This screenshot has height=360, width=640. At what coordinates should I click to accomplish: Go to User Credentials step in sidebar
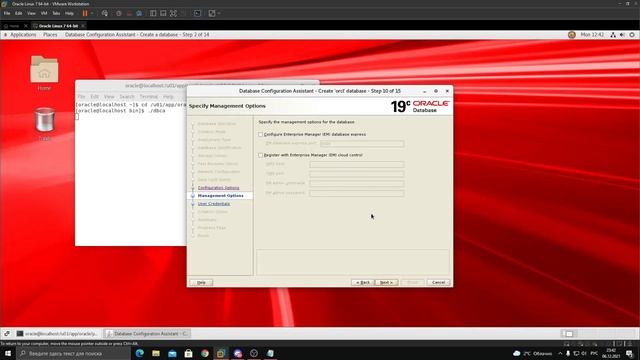click(x=214, y=204)
